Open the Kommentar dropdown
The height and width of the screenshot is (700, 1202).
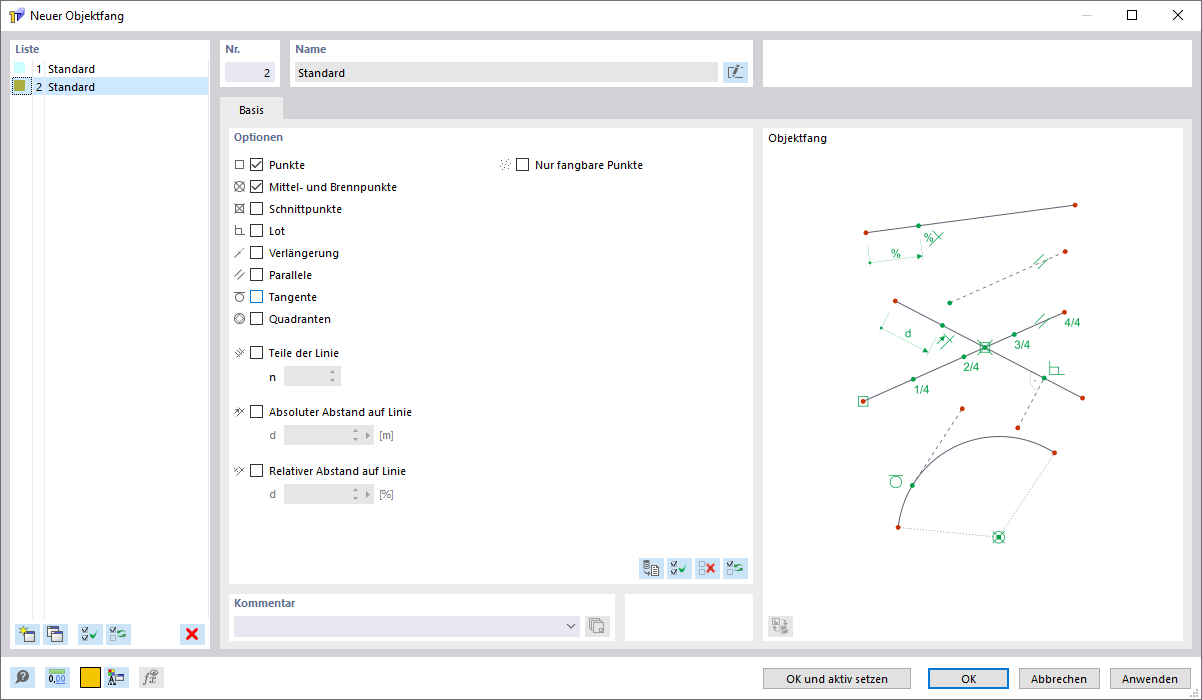(572, 626)
